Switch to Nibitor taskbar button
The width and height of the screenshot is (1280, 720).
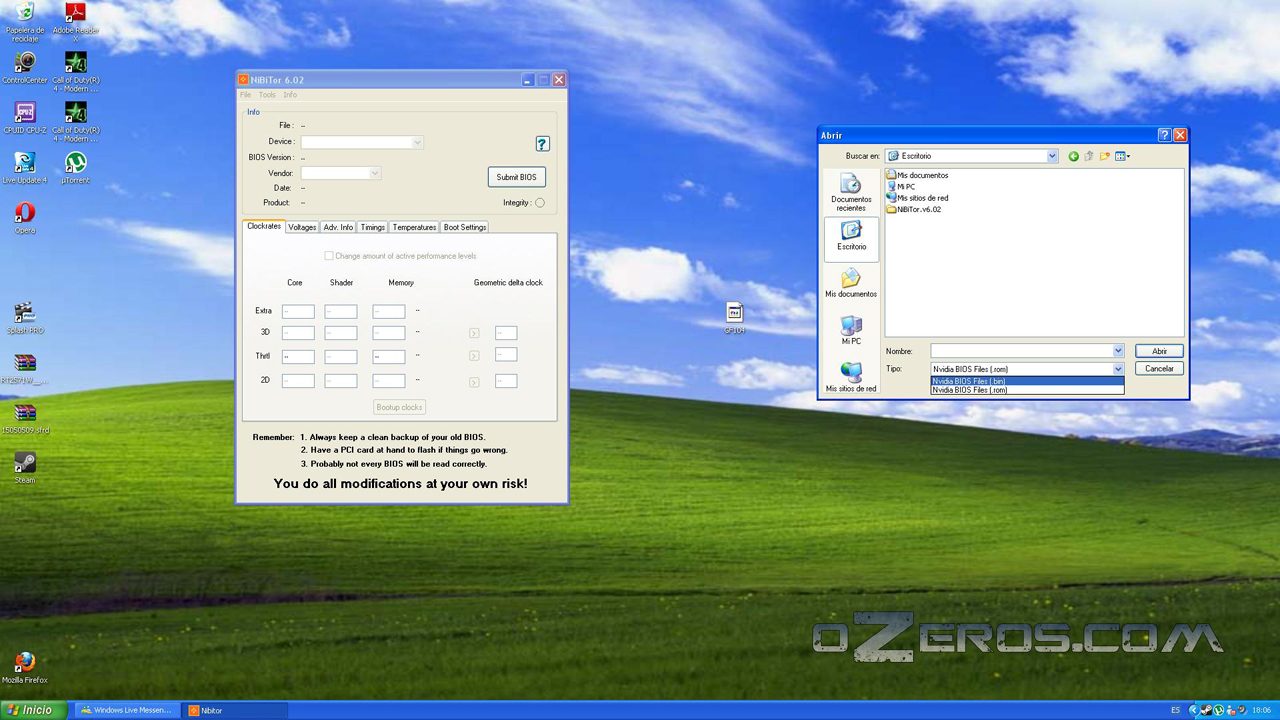coord(236,710)
